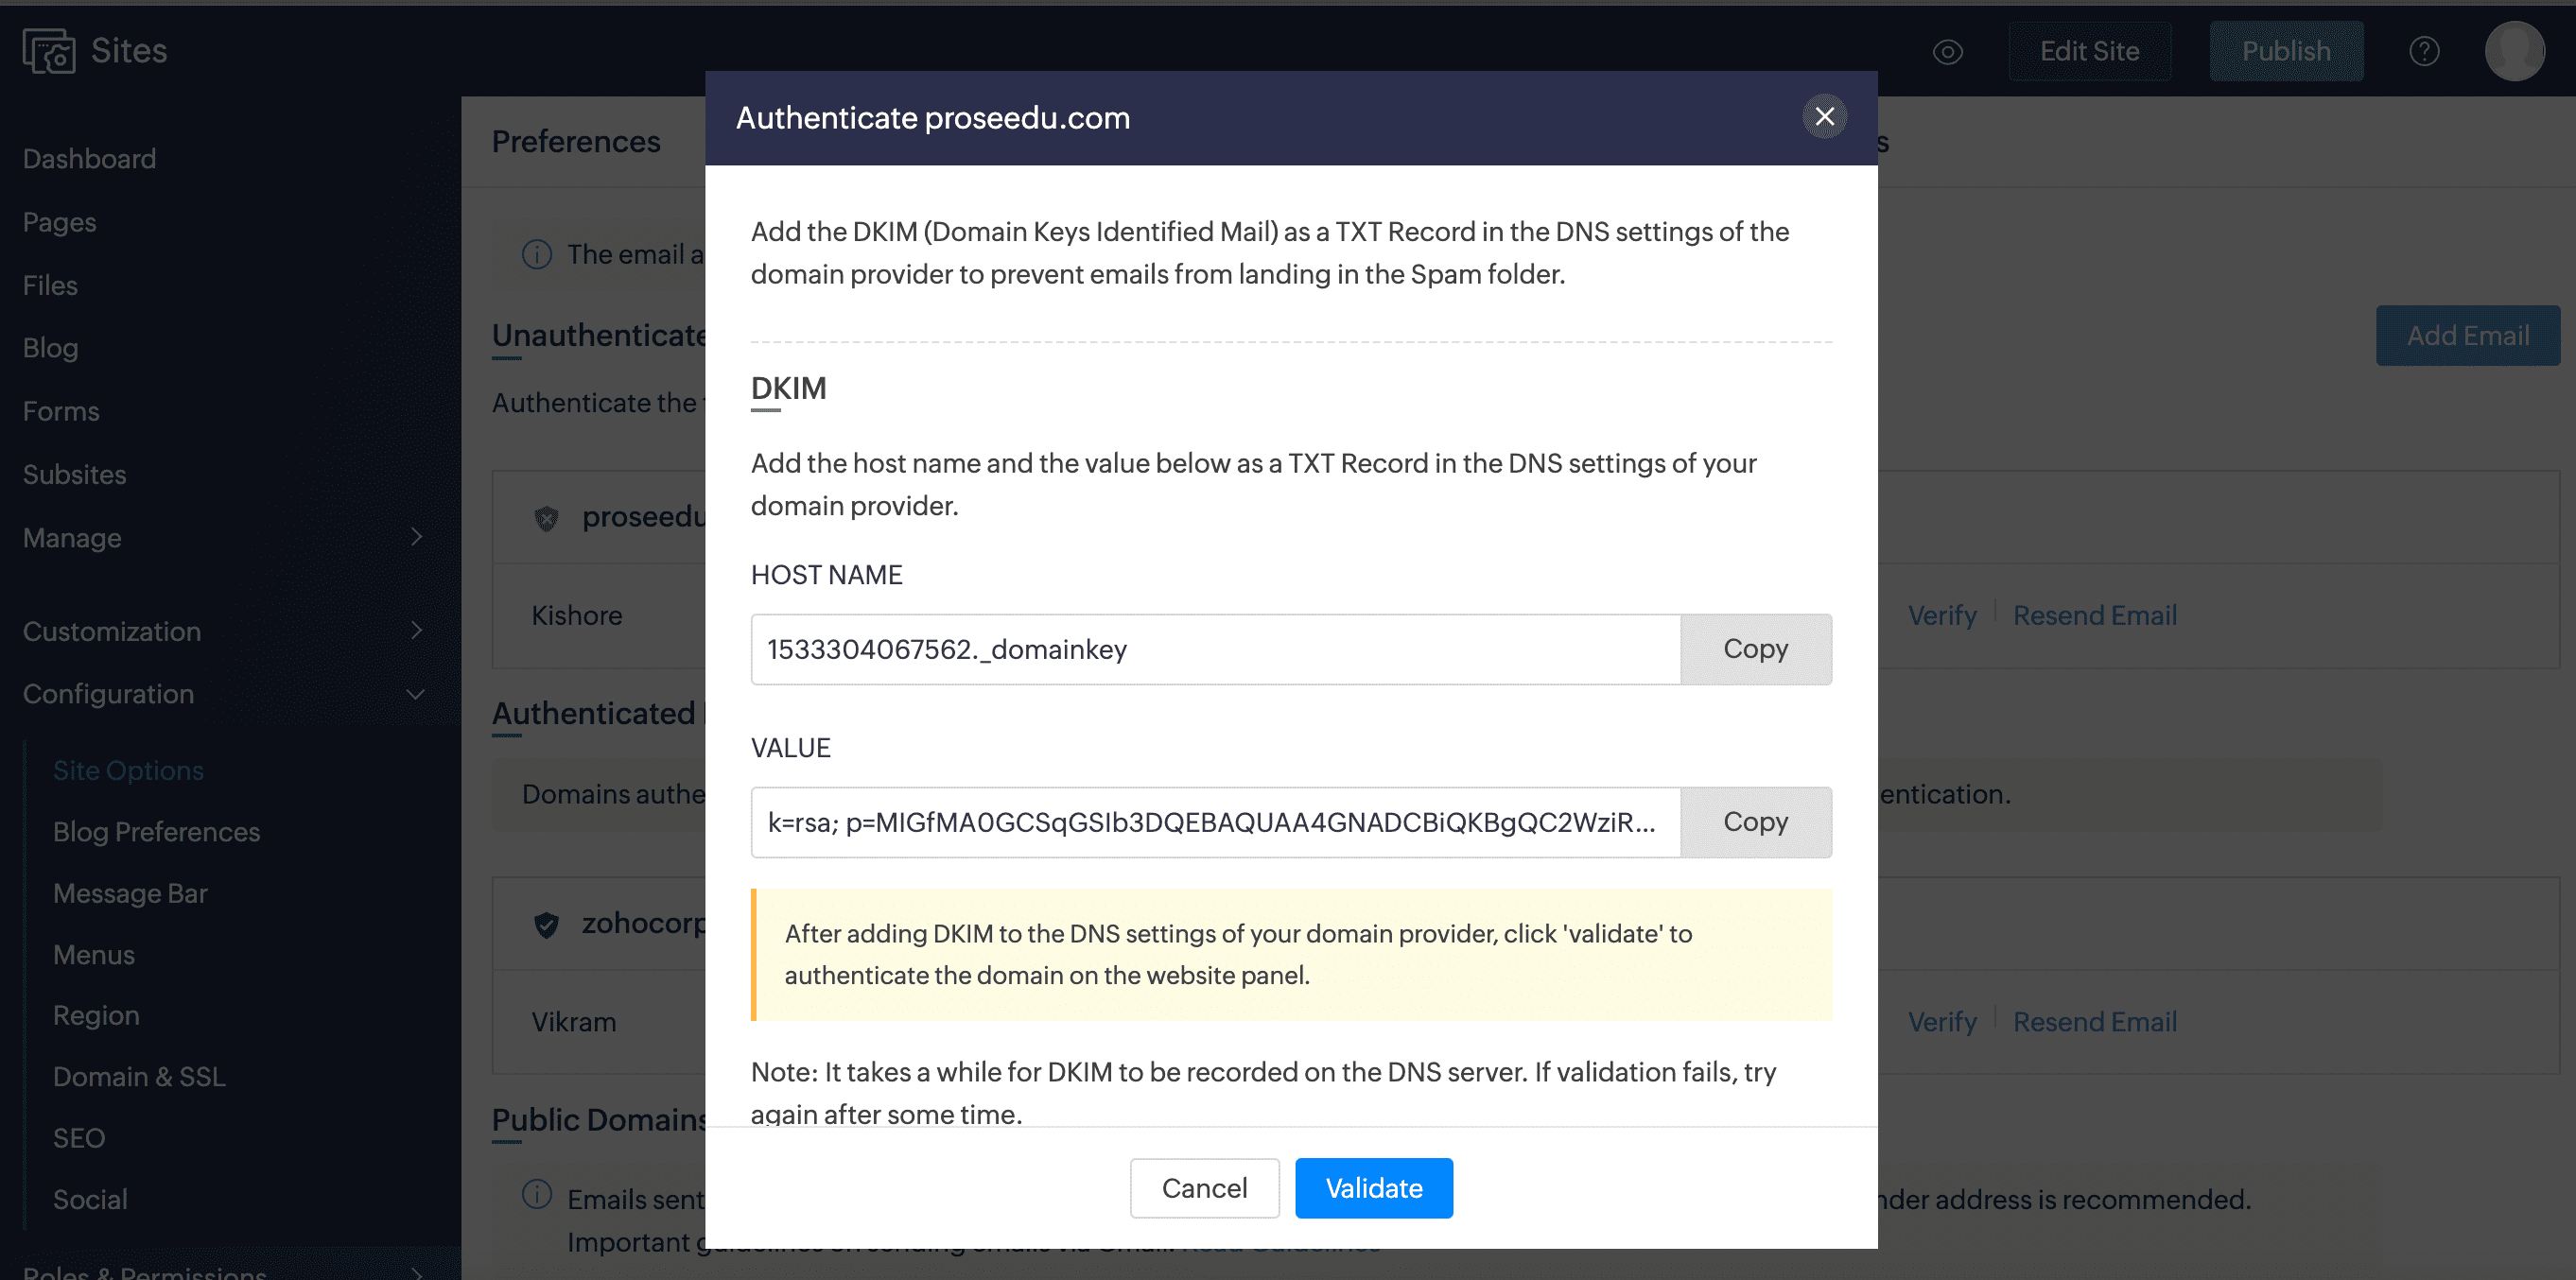
Task: Expand the Manage sidebar section
Action: [x=417, y=538]
